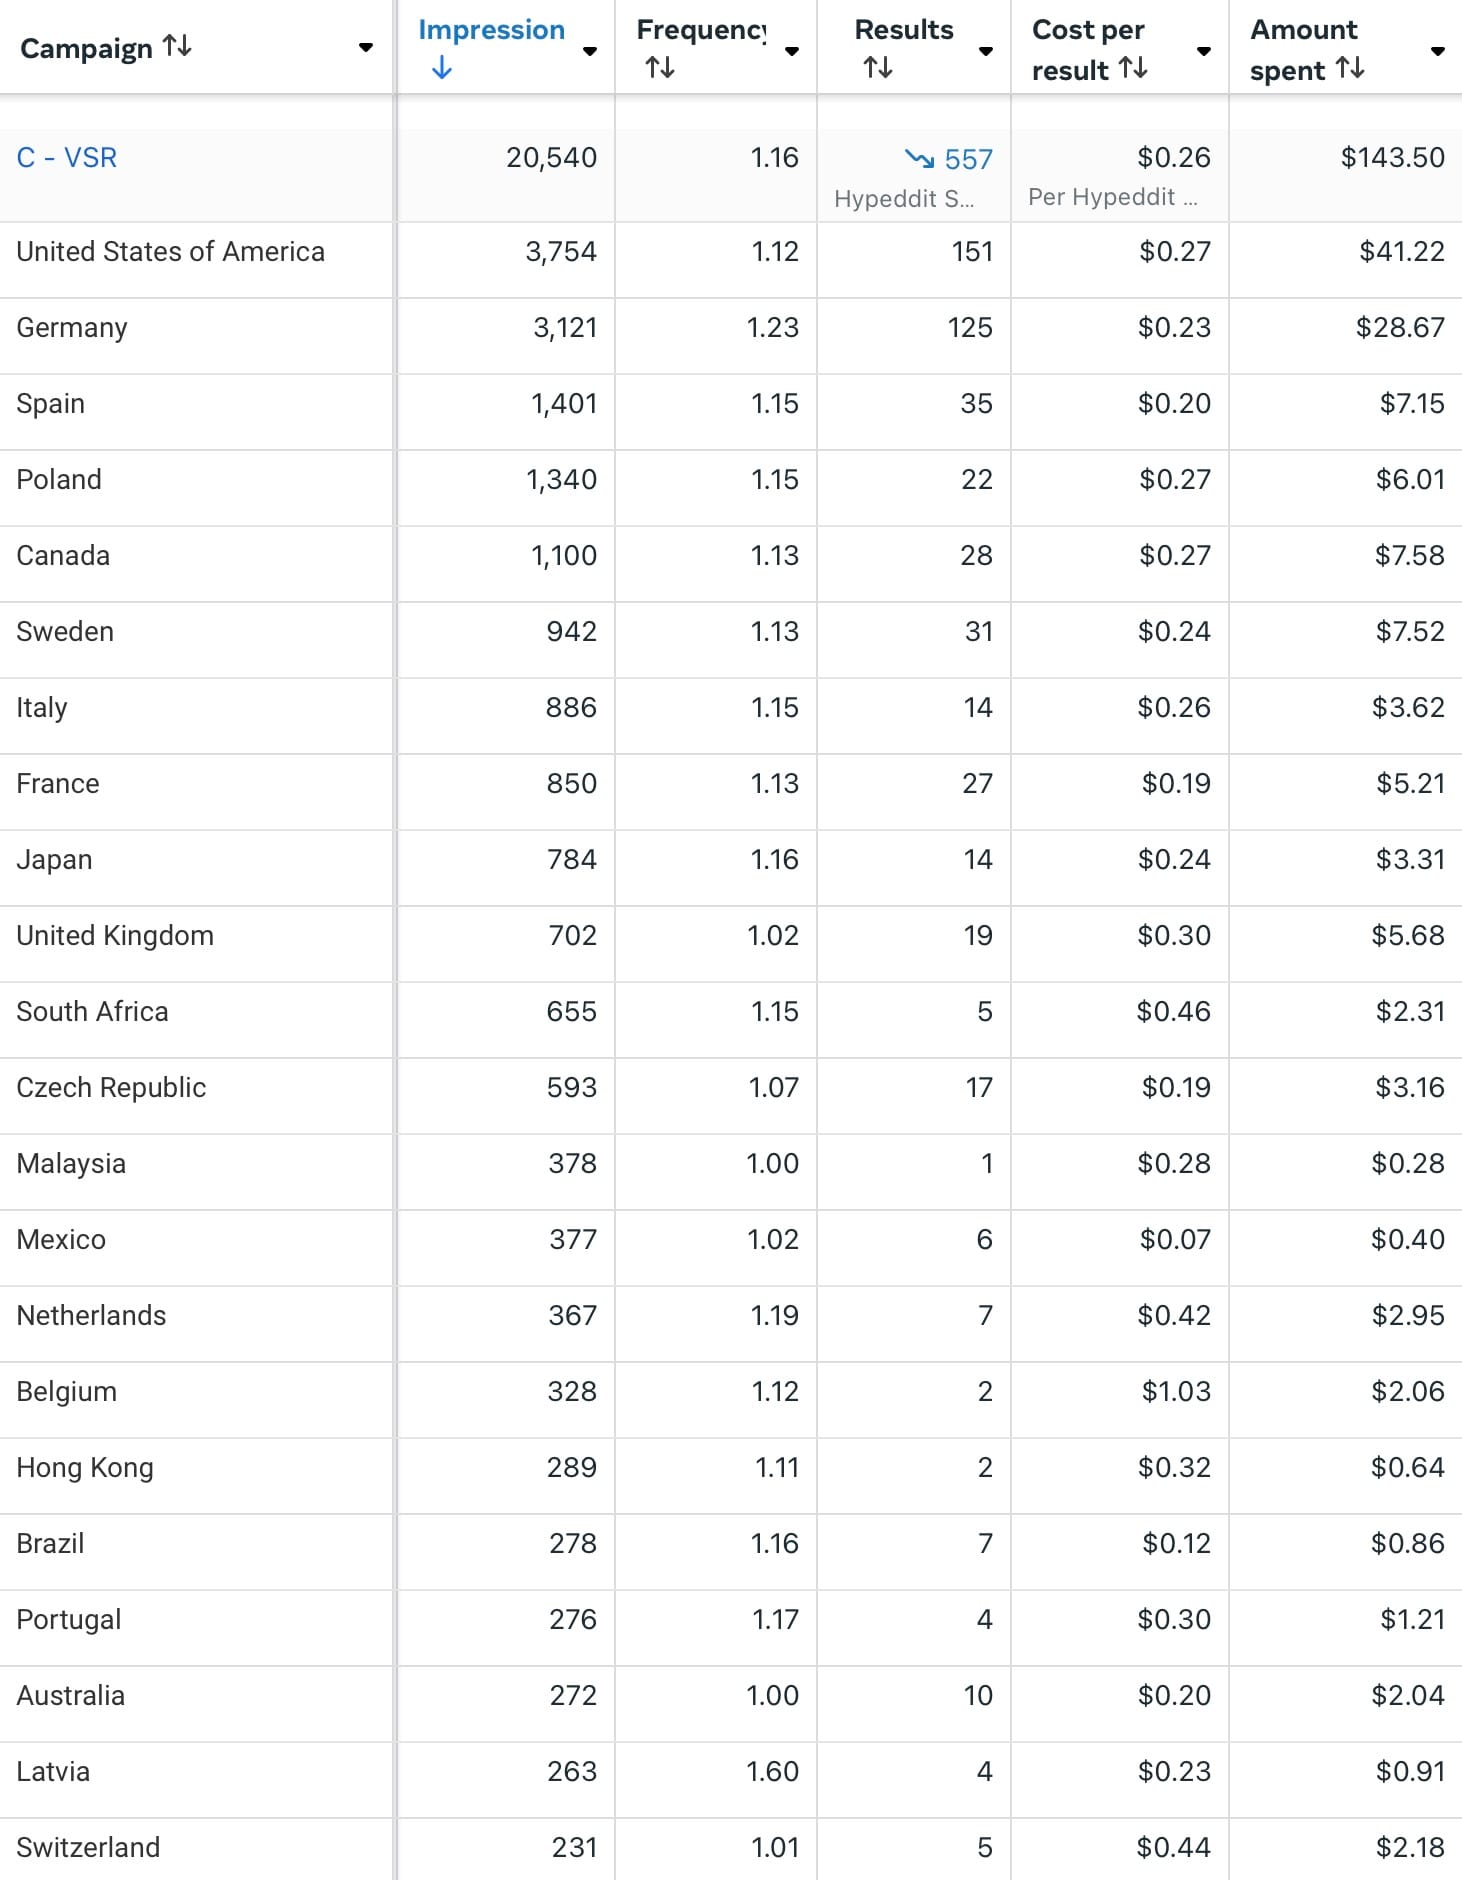This screenshot has height=1880, width=1462.
Task: Open the Campaign column dropdown menu
Action: [x=366, y=47]
